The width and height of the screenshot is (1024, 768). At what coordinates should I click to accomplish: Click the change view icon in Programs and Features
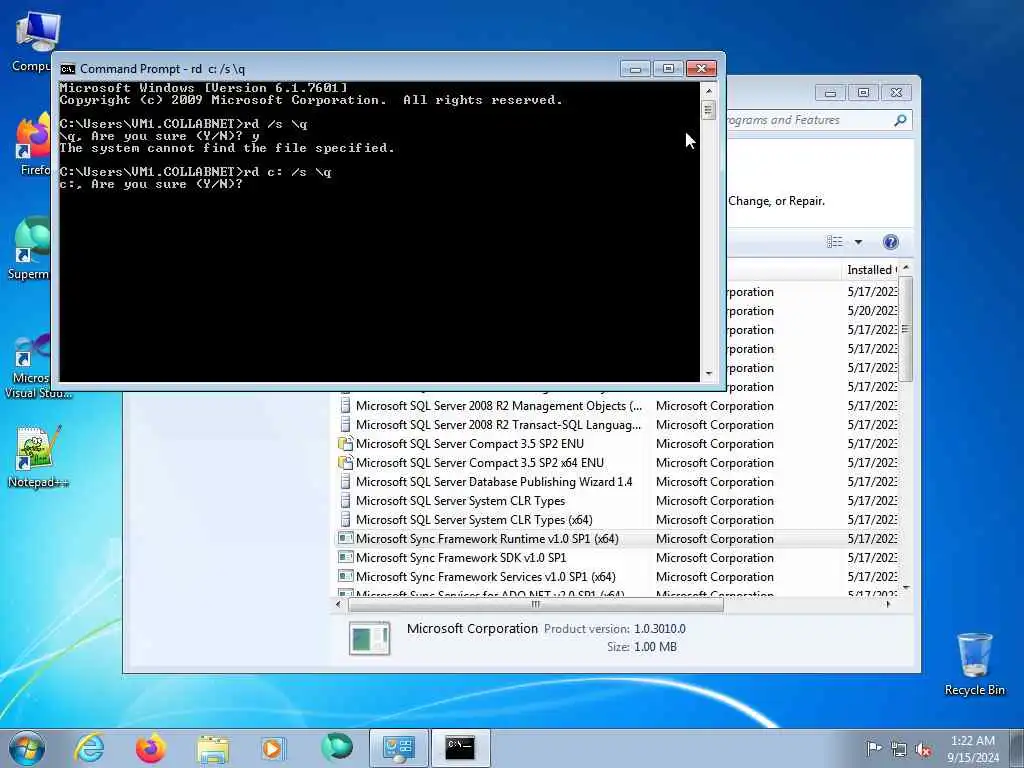point(835,242)
